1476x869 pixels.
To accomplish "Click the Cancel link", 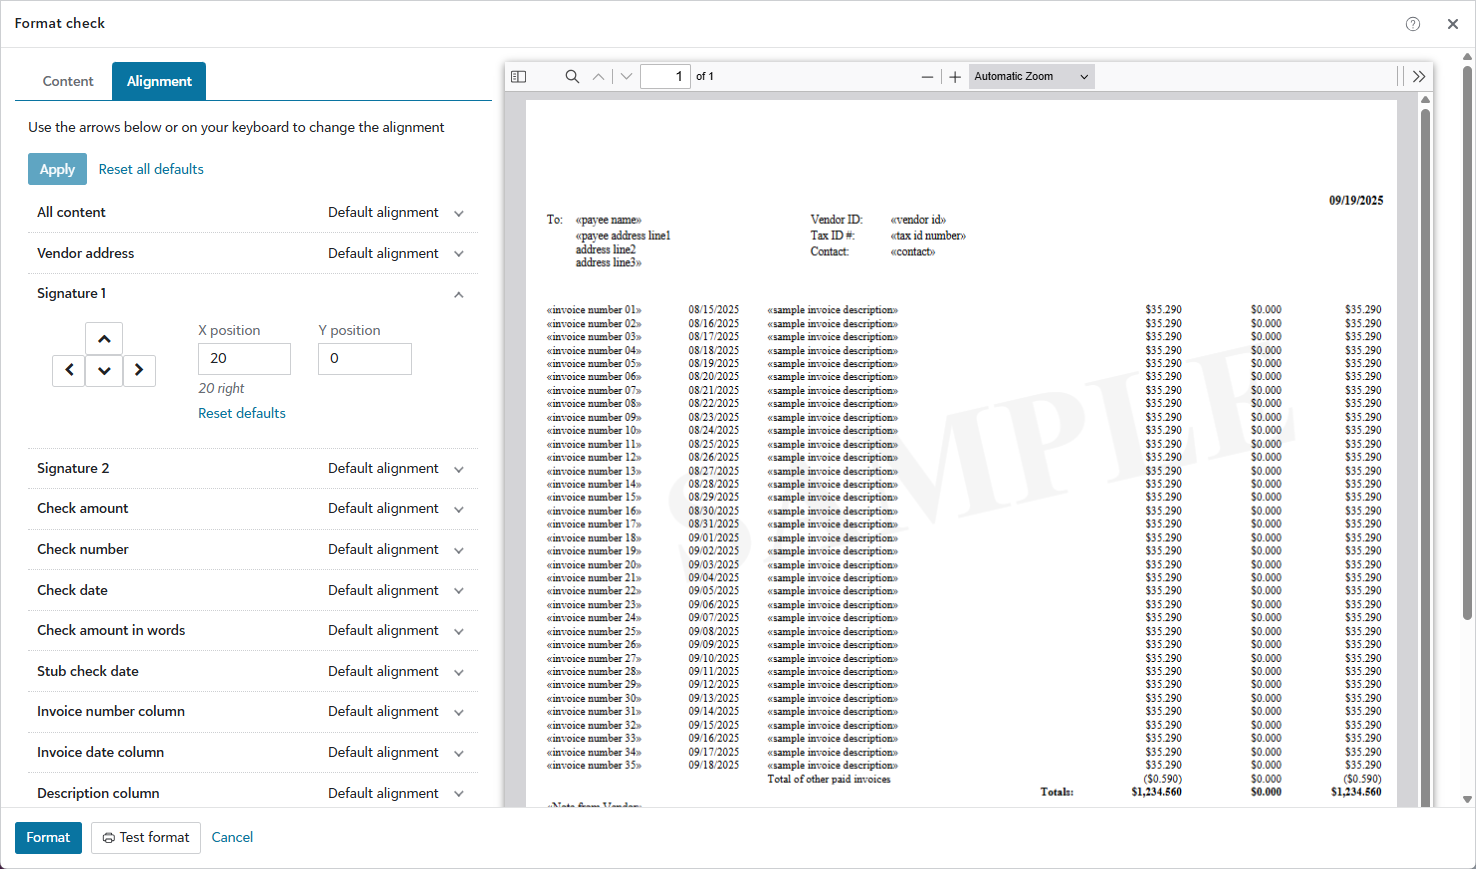I will point(232,838).
